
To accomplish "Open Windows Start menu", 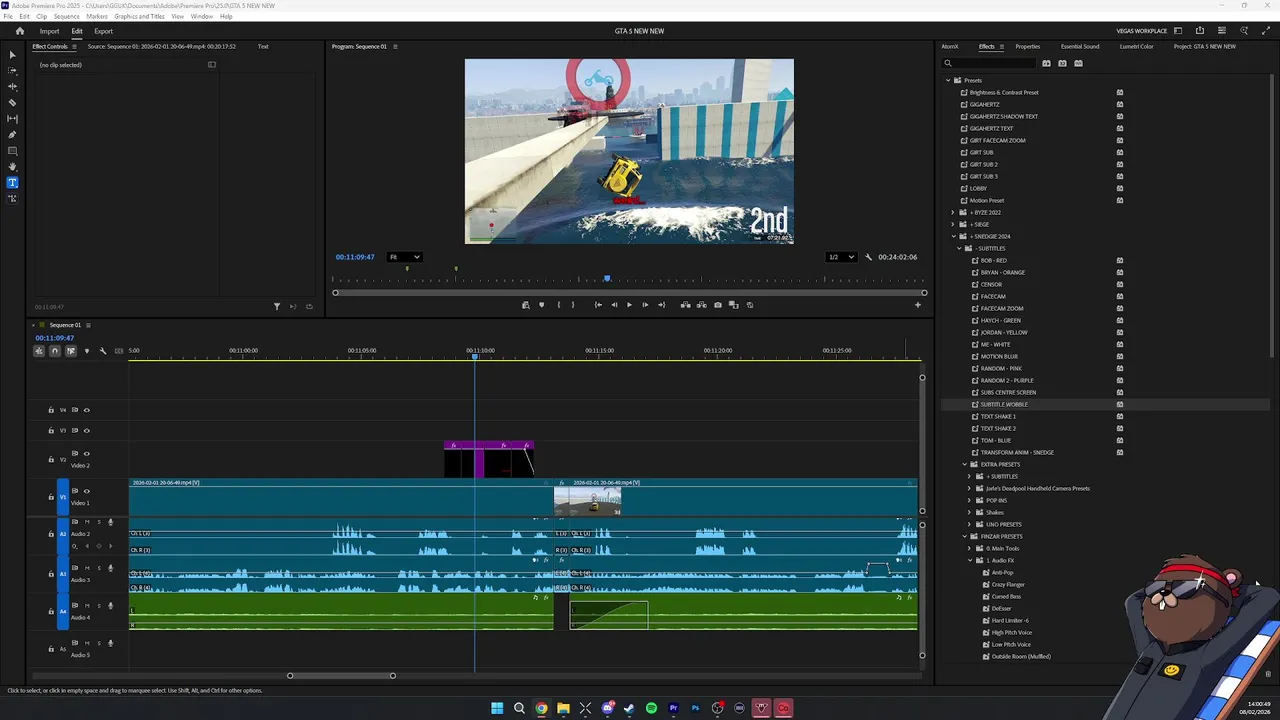I will (497, 708).
